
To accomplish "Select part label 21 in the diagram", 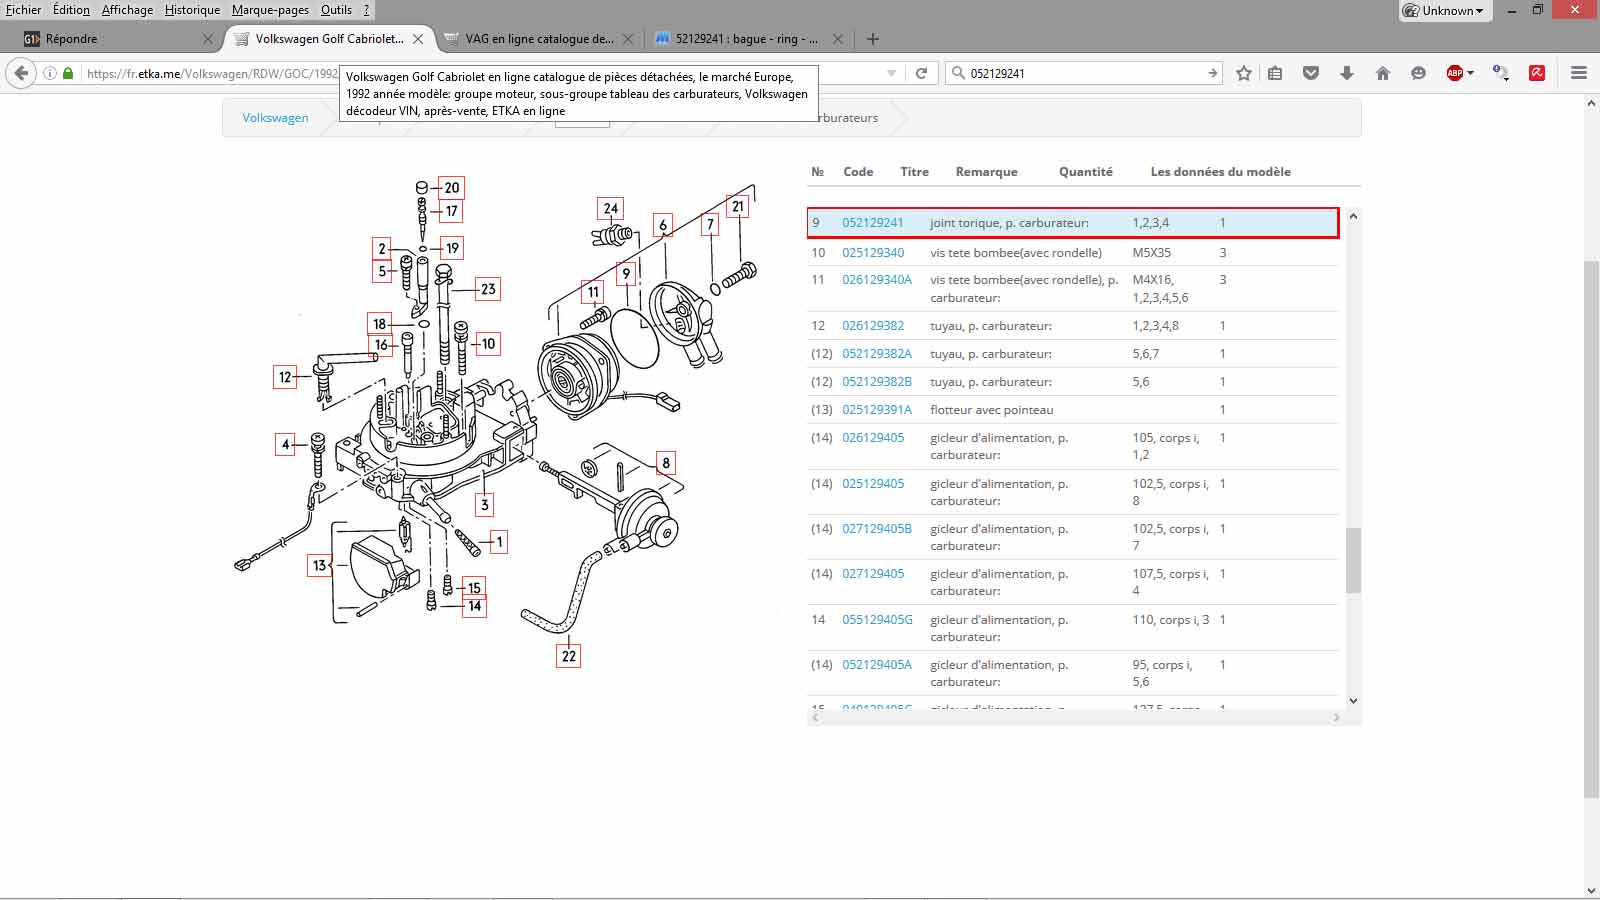I will 738,207.
